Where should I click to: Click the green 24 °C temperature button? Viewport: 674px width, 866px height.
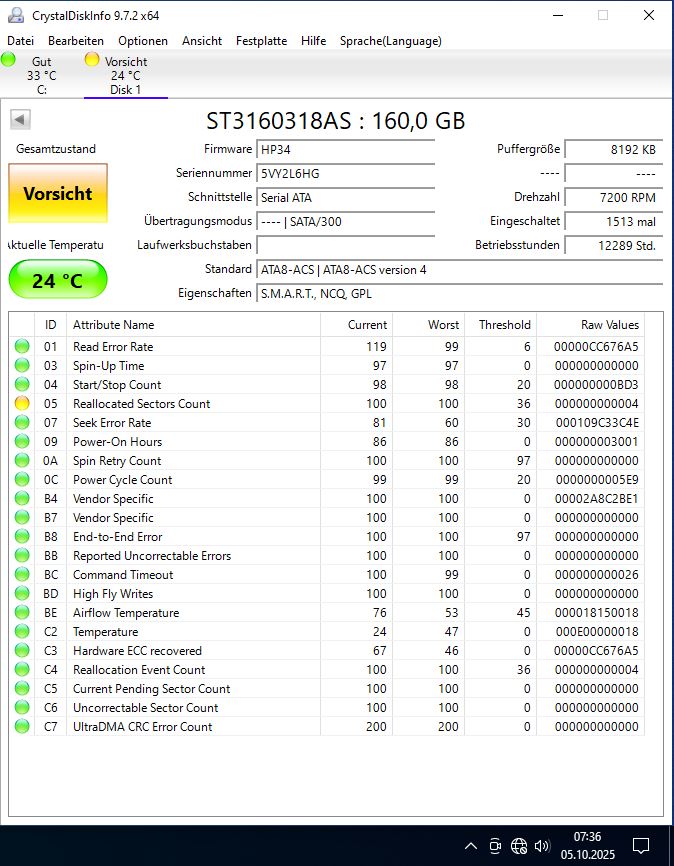coord(58,280)
